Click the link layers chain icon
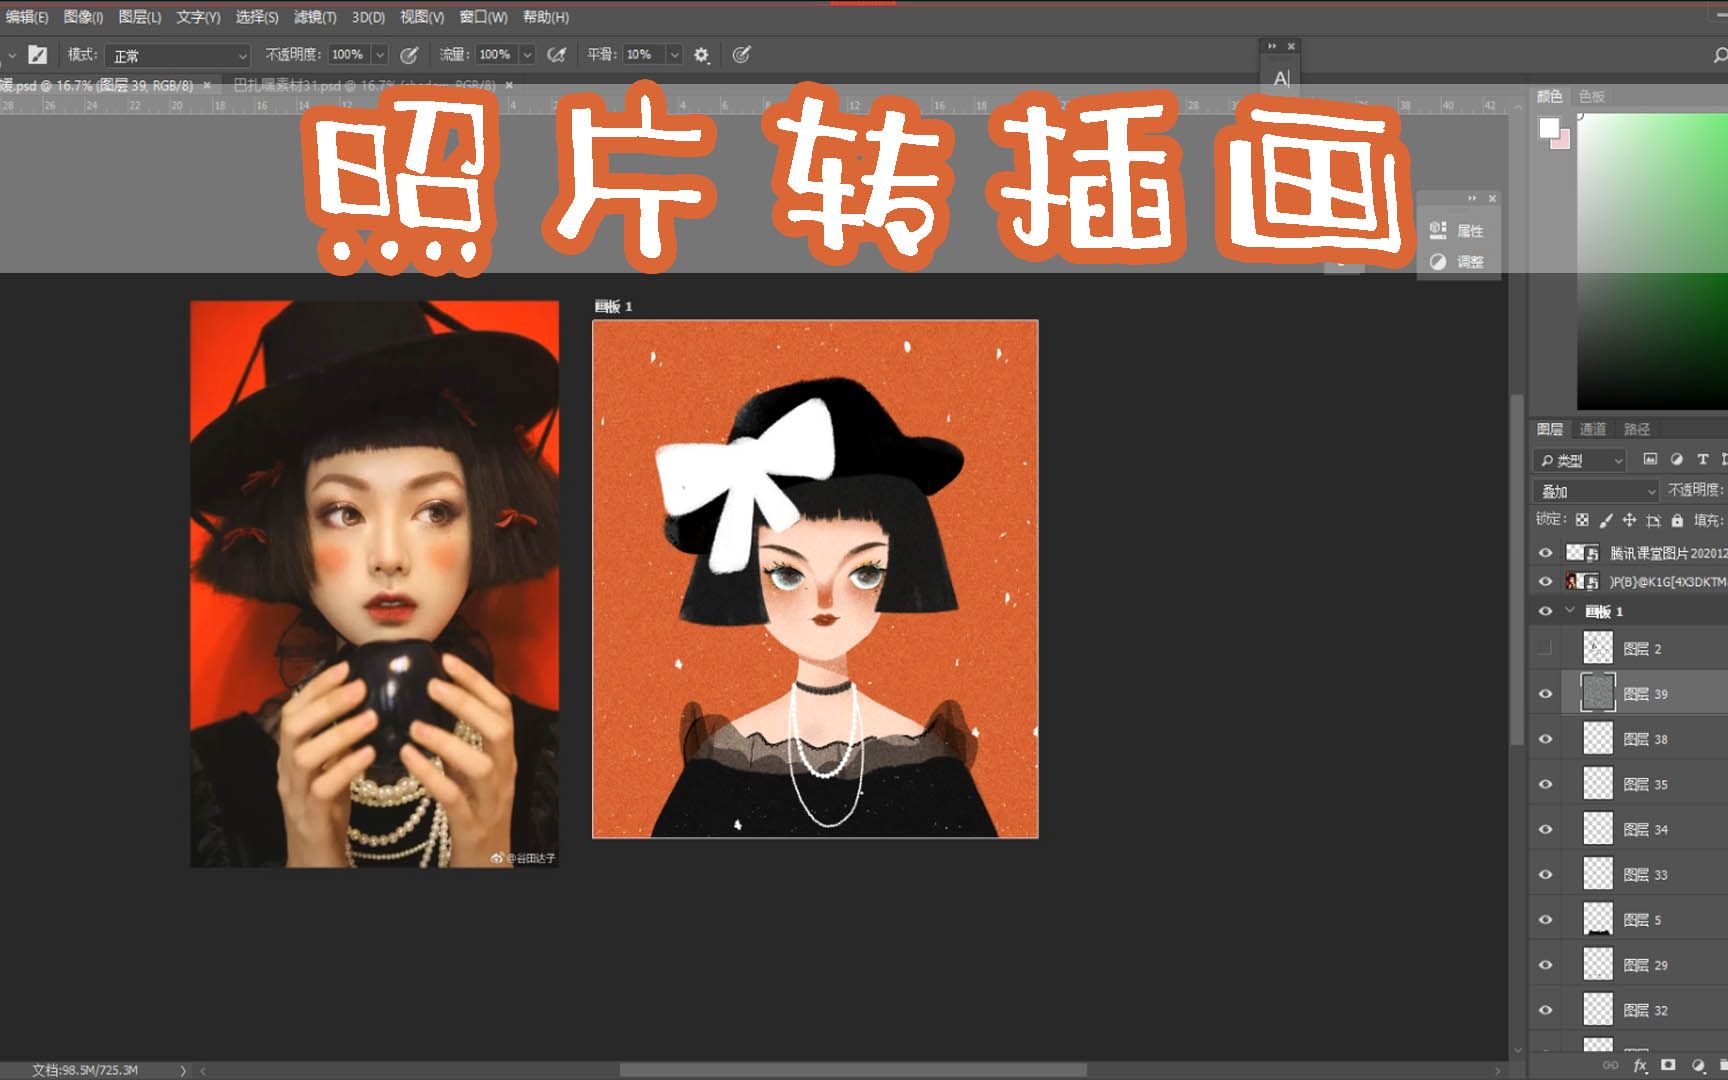Image resolution: width=1728 pixels, height=1080 pixels. [1611, 1066]
